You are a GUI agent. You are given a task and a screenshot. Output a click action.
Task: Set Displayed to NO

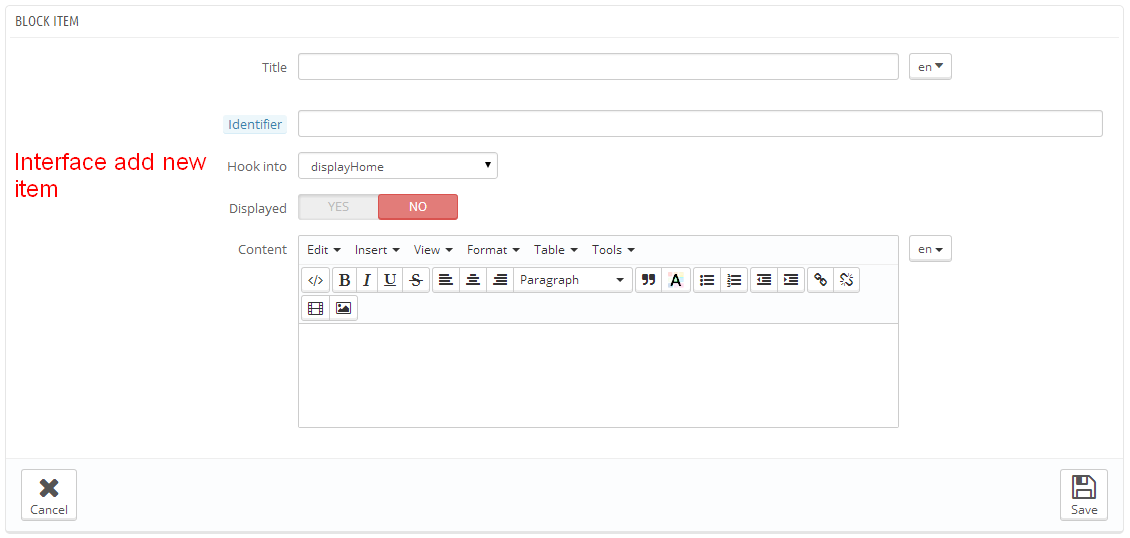click(418, 207)
